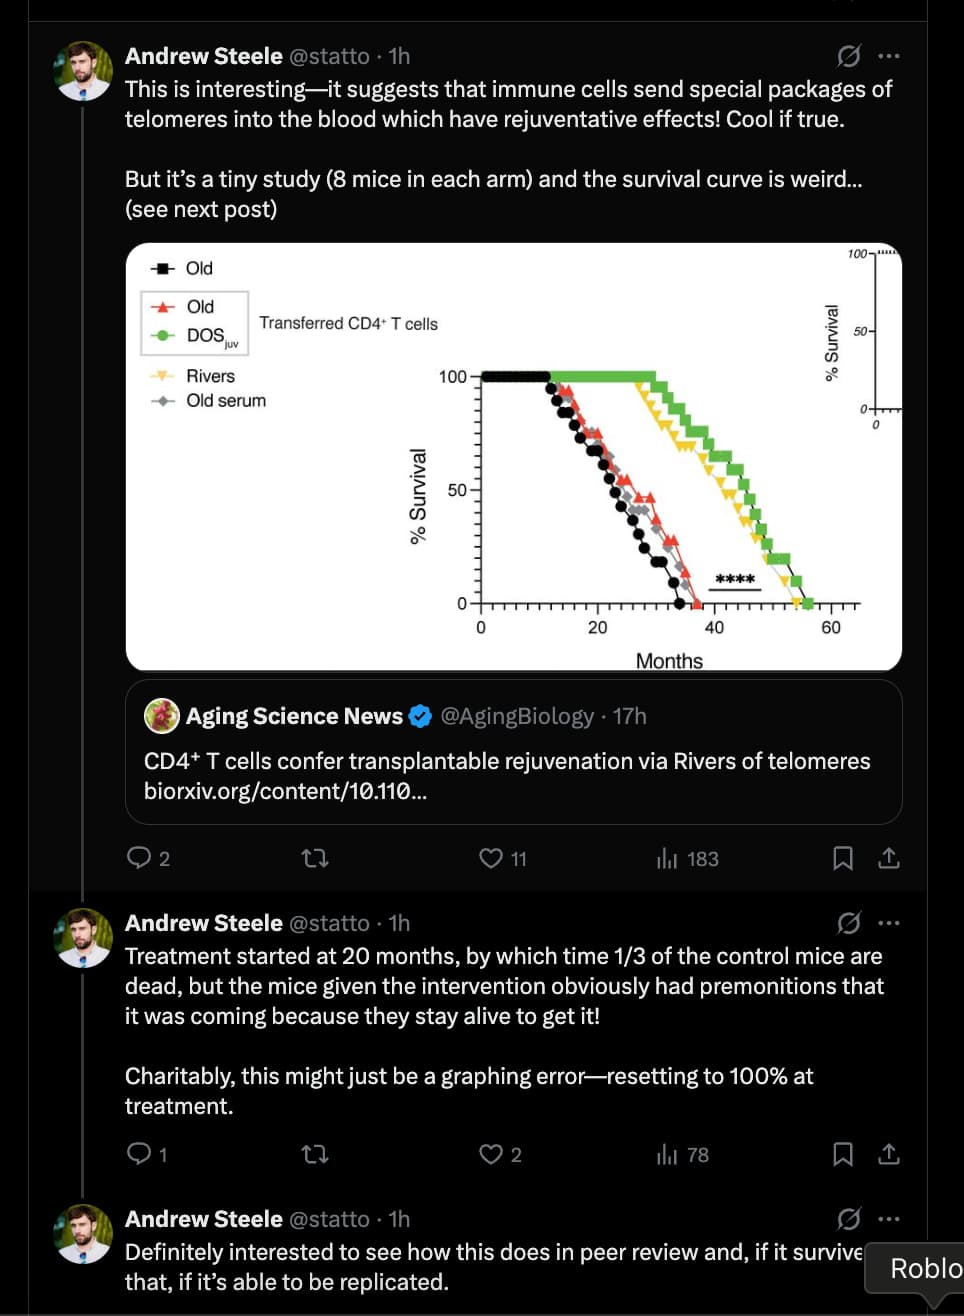Image resolution: width=964 pixels, height=1316 pixels.
Task: Click Andrew Steele's avatar on first post
Action: pyautogui.click(x=83, y=71)
